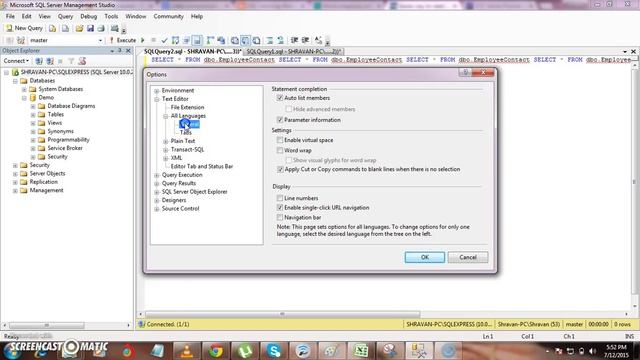This screenshot has width=640, height=360.
Task: Check the Navigation bar checkbox
Action: tap(280, 218)
